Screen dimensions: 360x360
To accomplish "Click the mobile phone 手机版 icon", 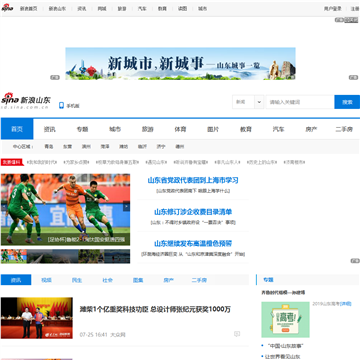I will tap(61, 105).
